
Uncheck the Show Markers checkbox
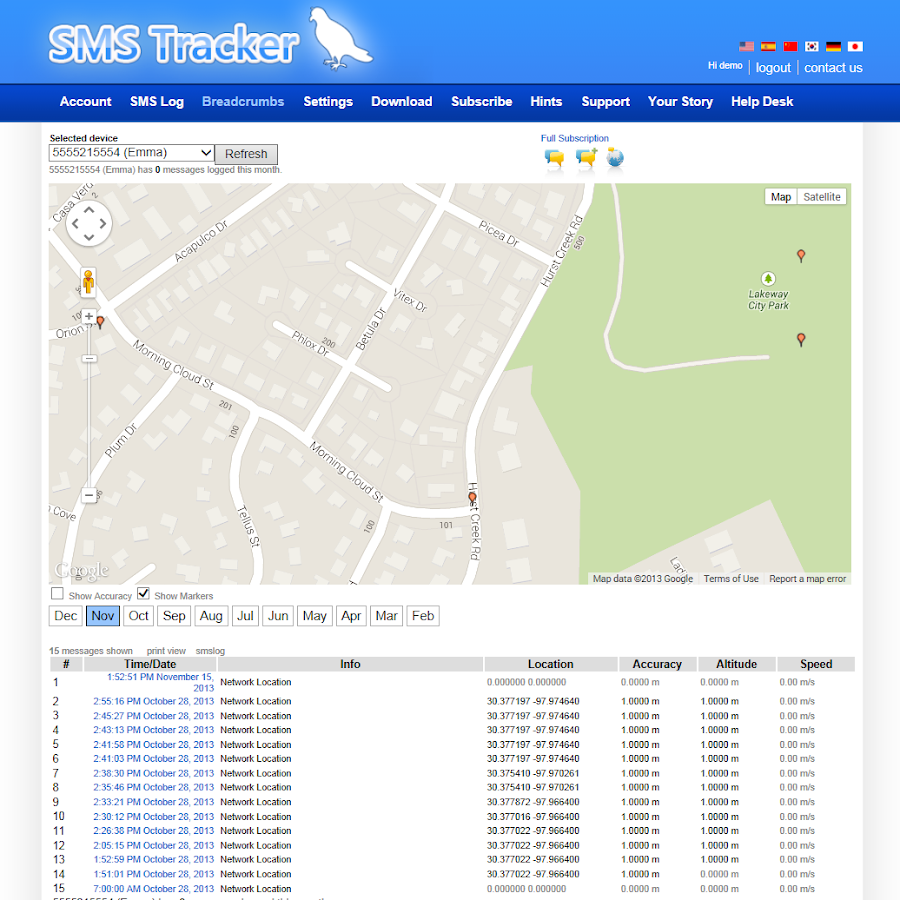point(143,593)
